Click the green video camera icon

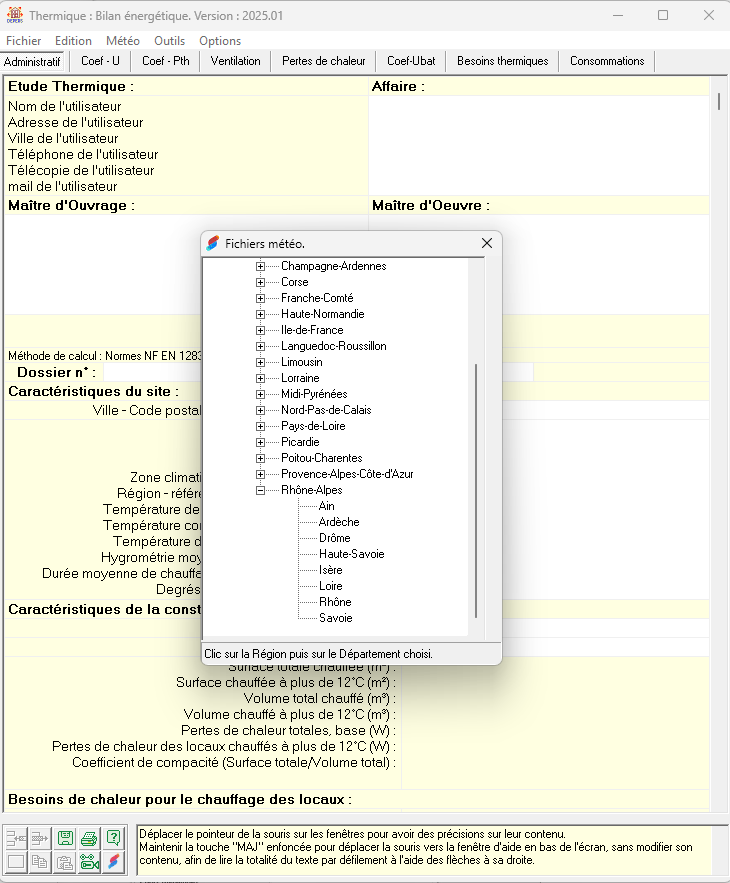click(x=90, y=863)
